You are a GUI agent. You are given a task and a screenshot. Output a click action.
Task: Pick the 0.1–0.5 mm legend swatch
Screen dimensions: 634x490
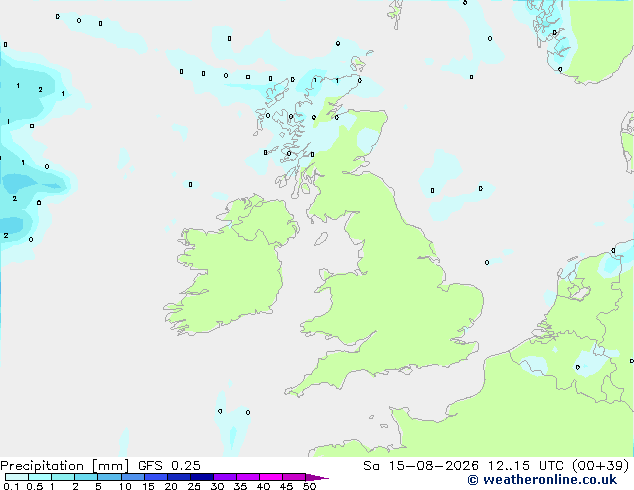tap(17, 477)
